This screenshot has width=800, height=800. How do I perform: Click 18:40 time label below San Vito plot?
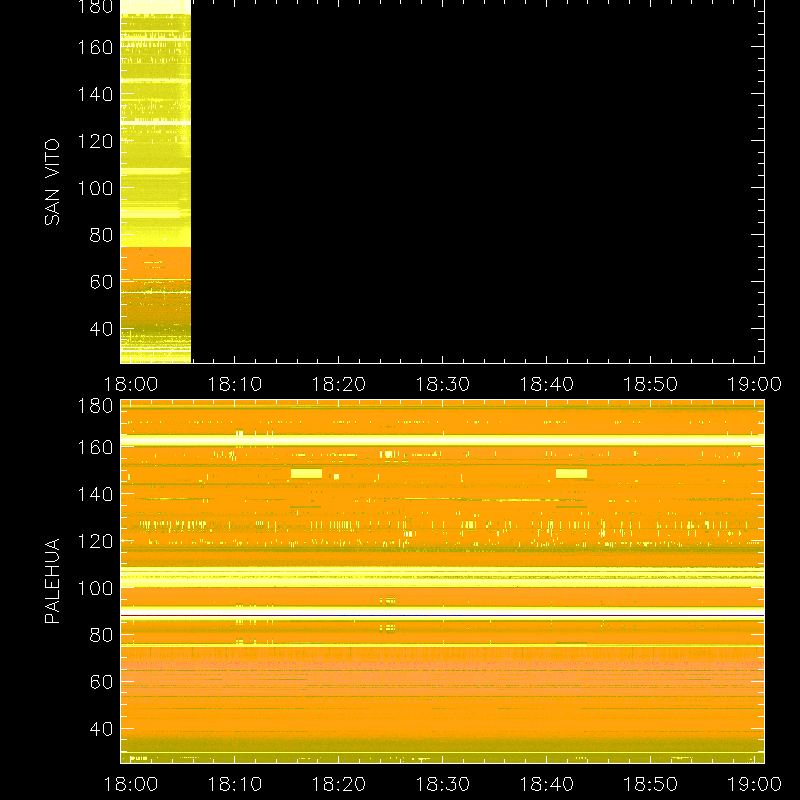tap(546, 384)
